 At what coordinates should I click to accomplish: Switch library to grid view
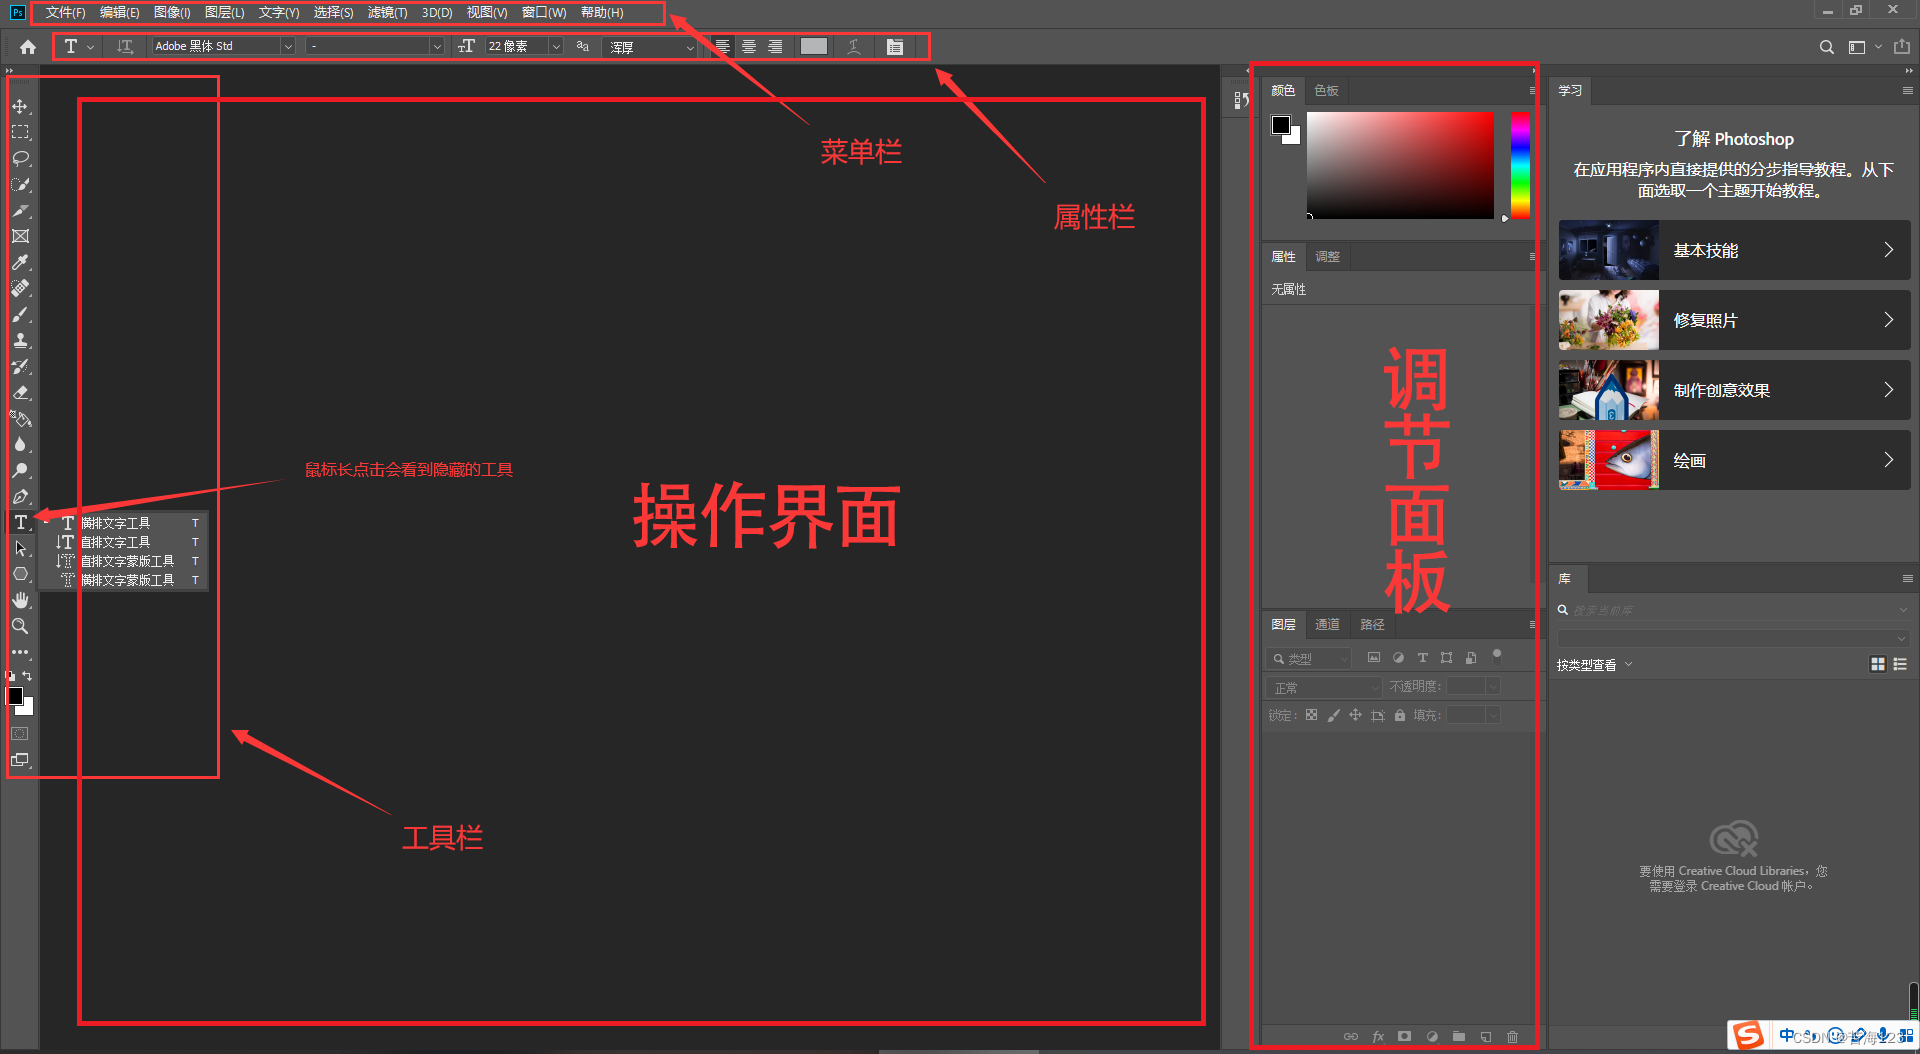1878,664
